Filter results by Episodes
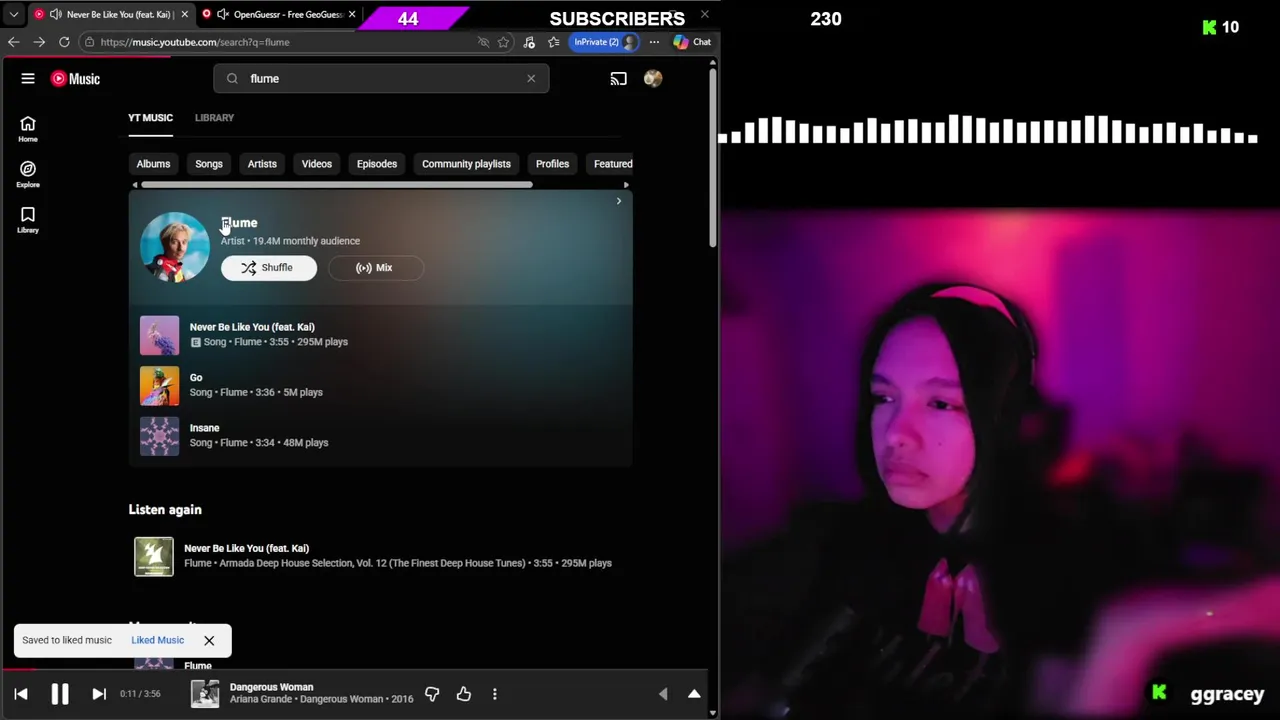 click(377, 164)
